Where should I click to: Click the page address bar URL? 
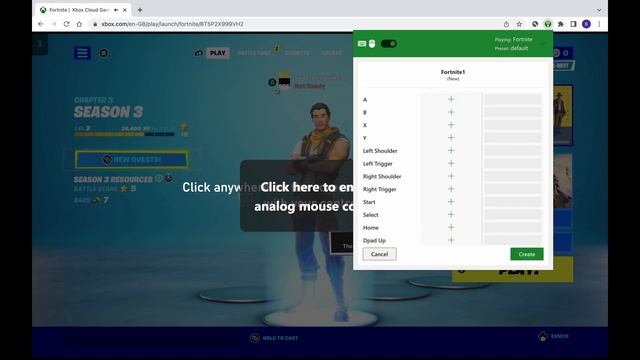pos(173,24)
